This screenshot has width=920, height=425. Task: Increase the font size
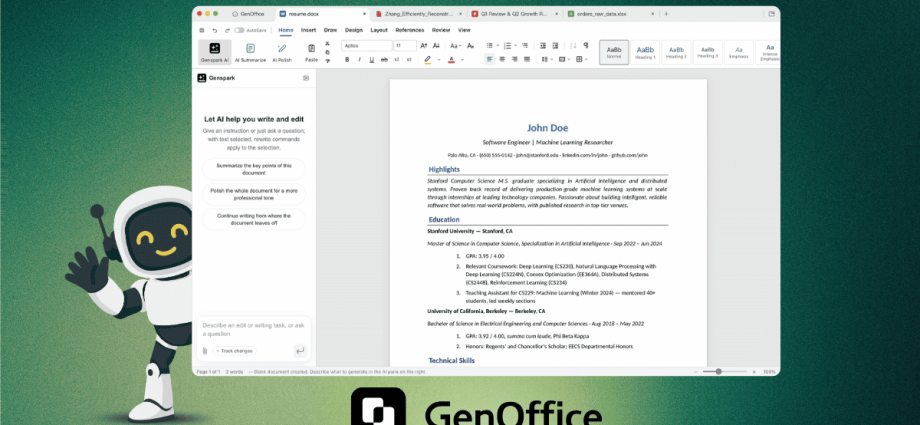424,45
